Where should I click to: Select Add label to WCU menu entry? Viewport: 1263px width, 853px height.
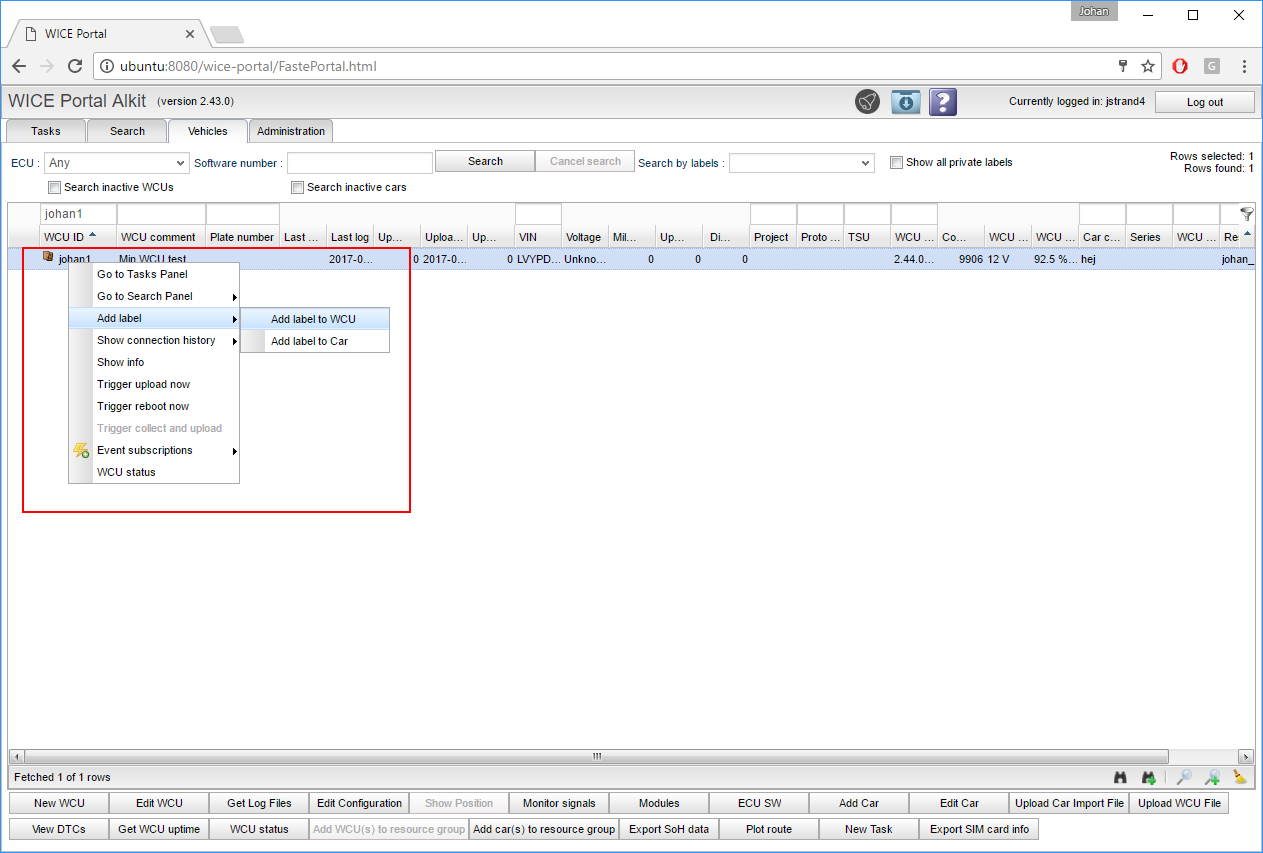click(x=313, y=320)
